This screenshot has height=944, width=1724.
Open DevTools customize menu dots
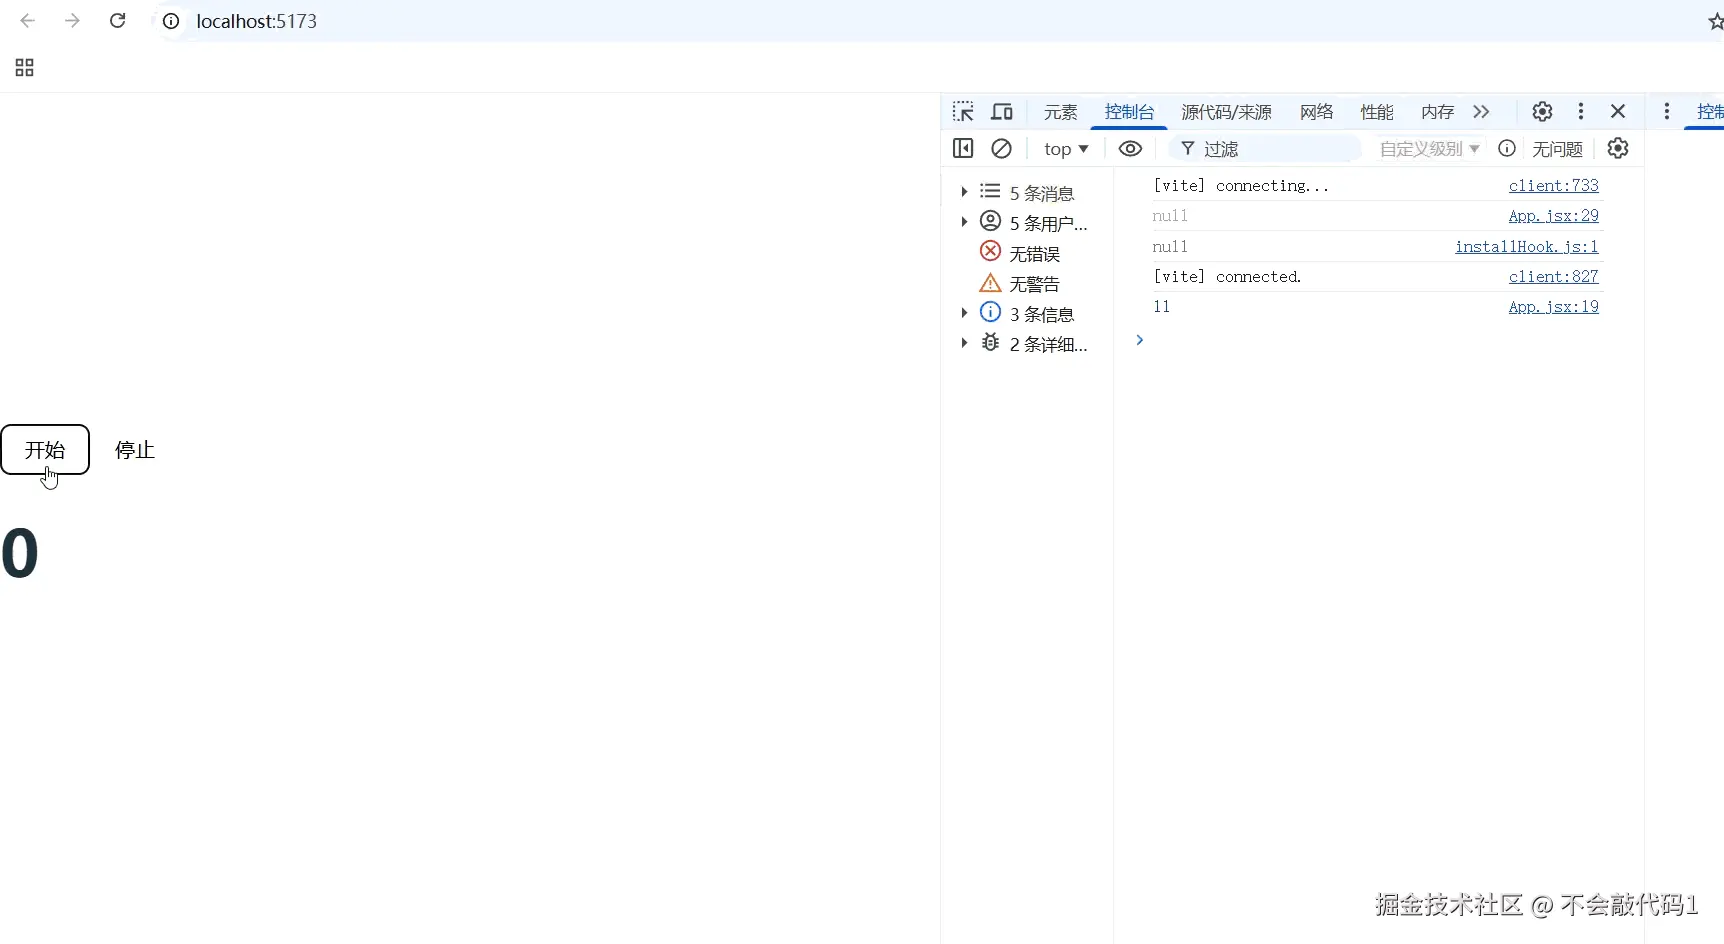(1580, 111)
